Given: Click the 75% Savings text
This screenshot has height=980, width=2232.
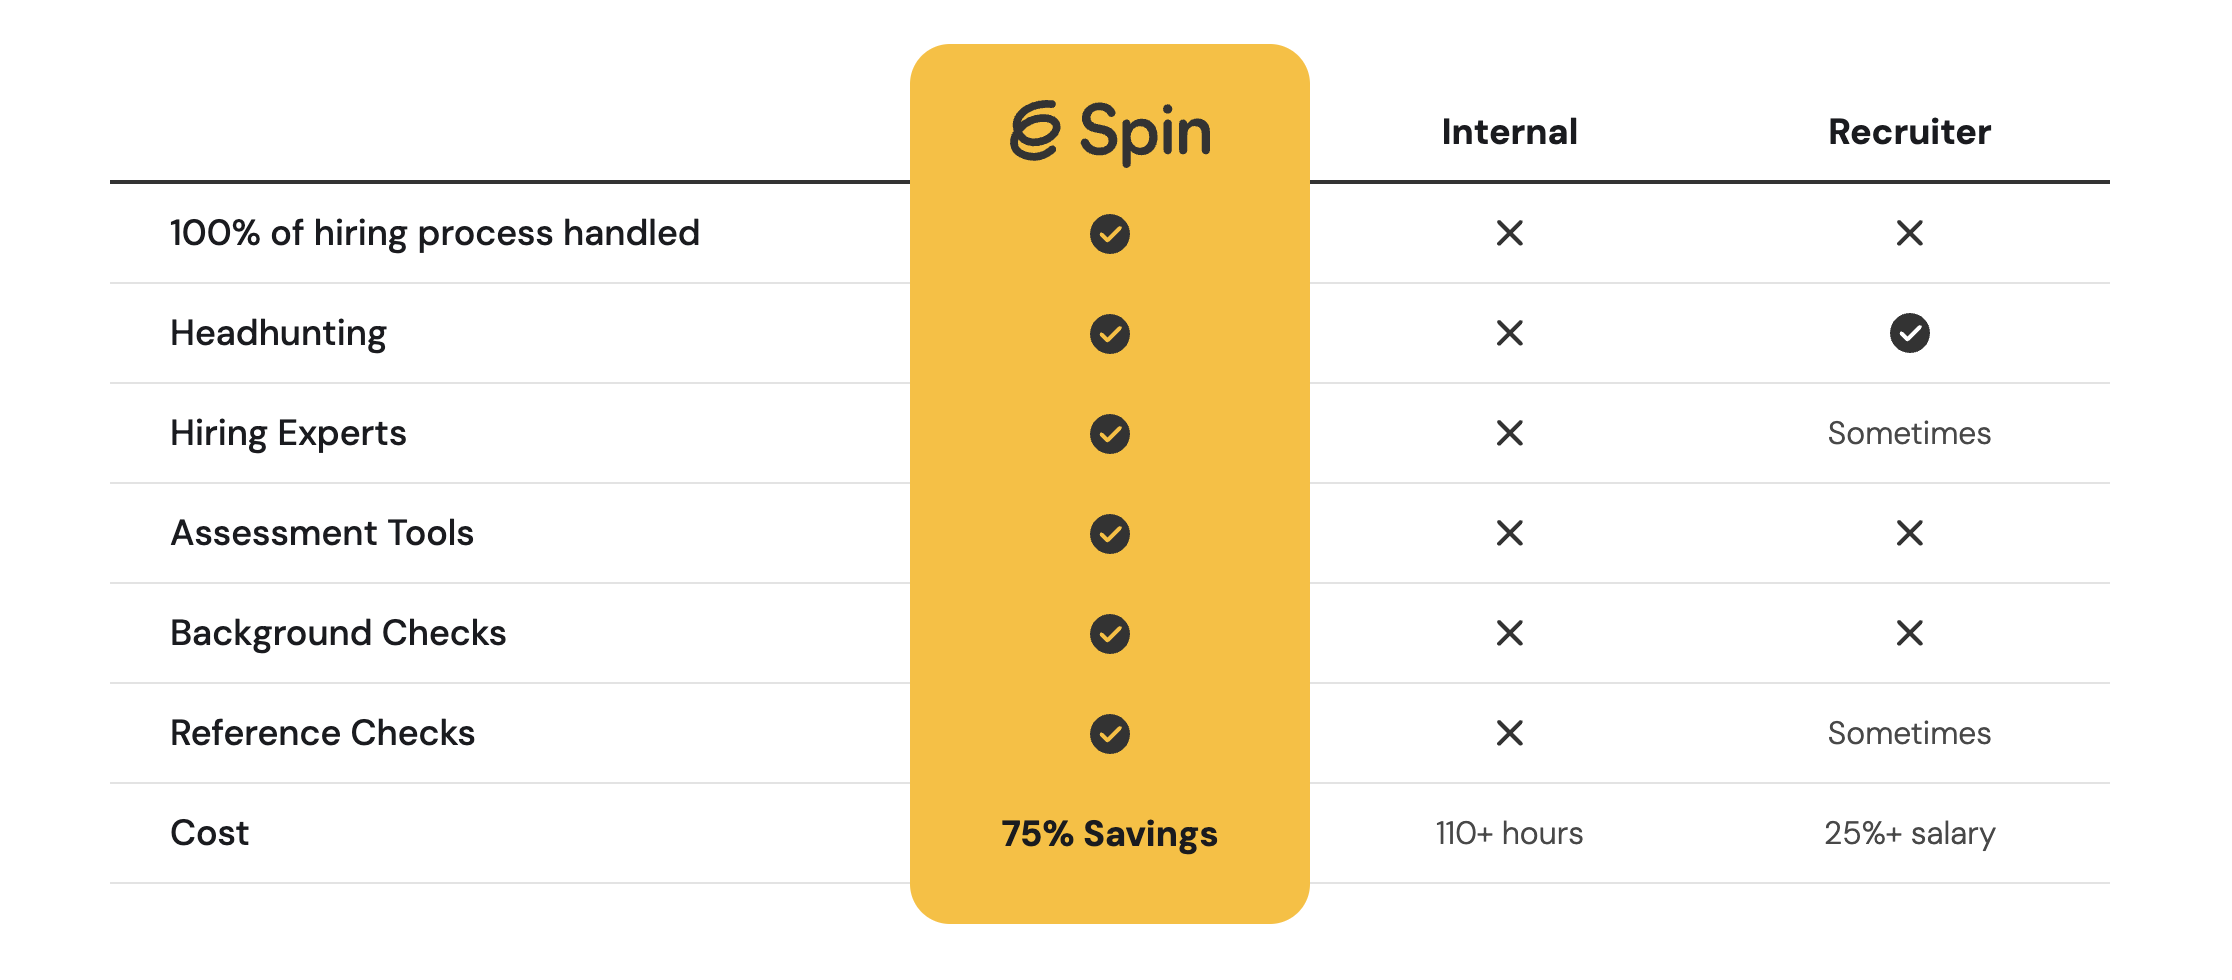Looking at the screenshot, I should pos(1109,833).
